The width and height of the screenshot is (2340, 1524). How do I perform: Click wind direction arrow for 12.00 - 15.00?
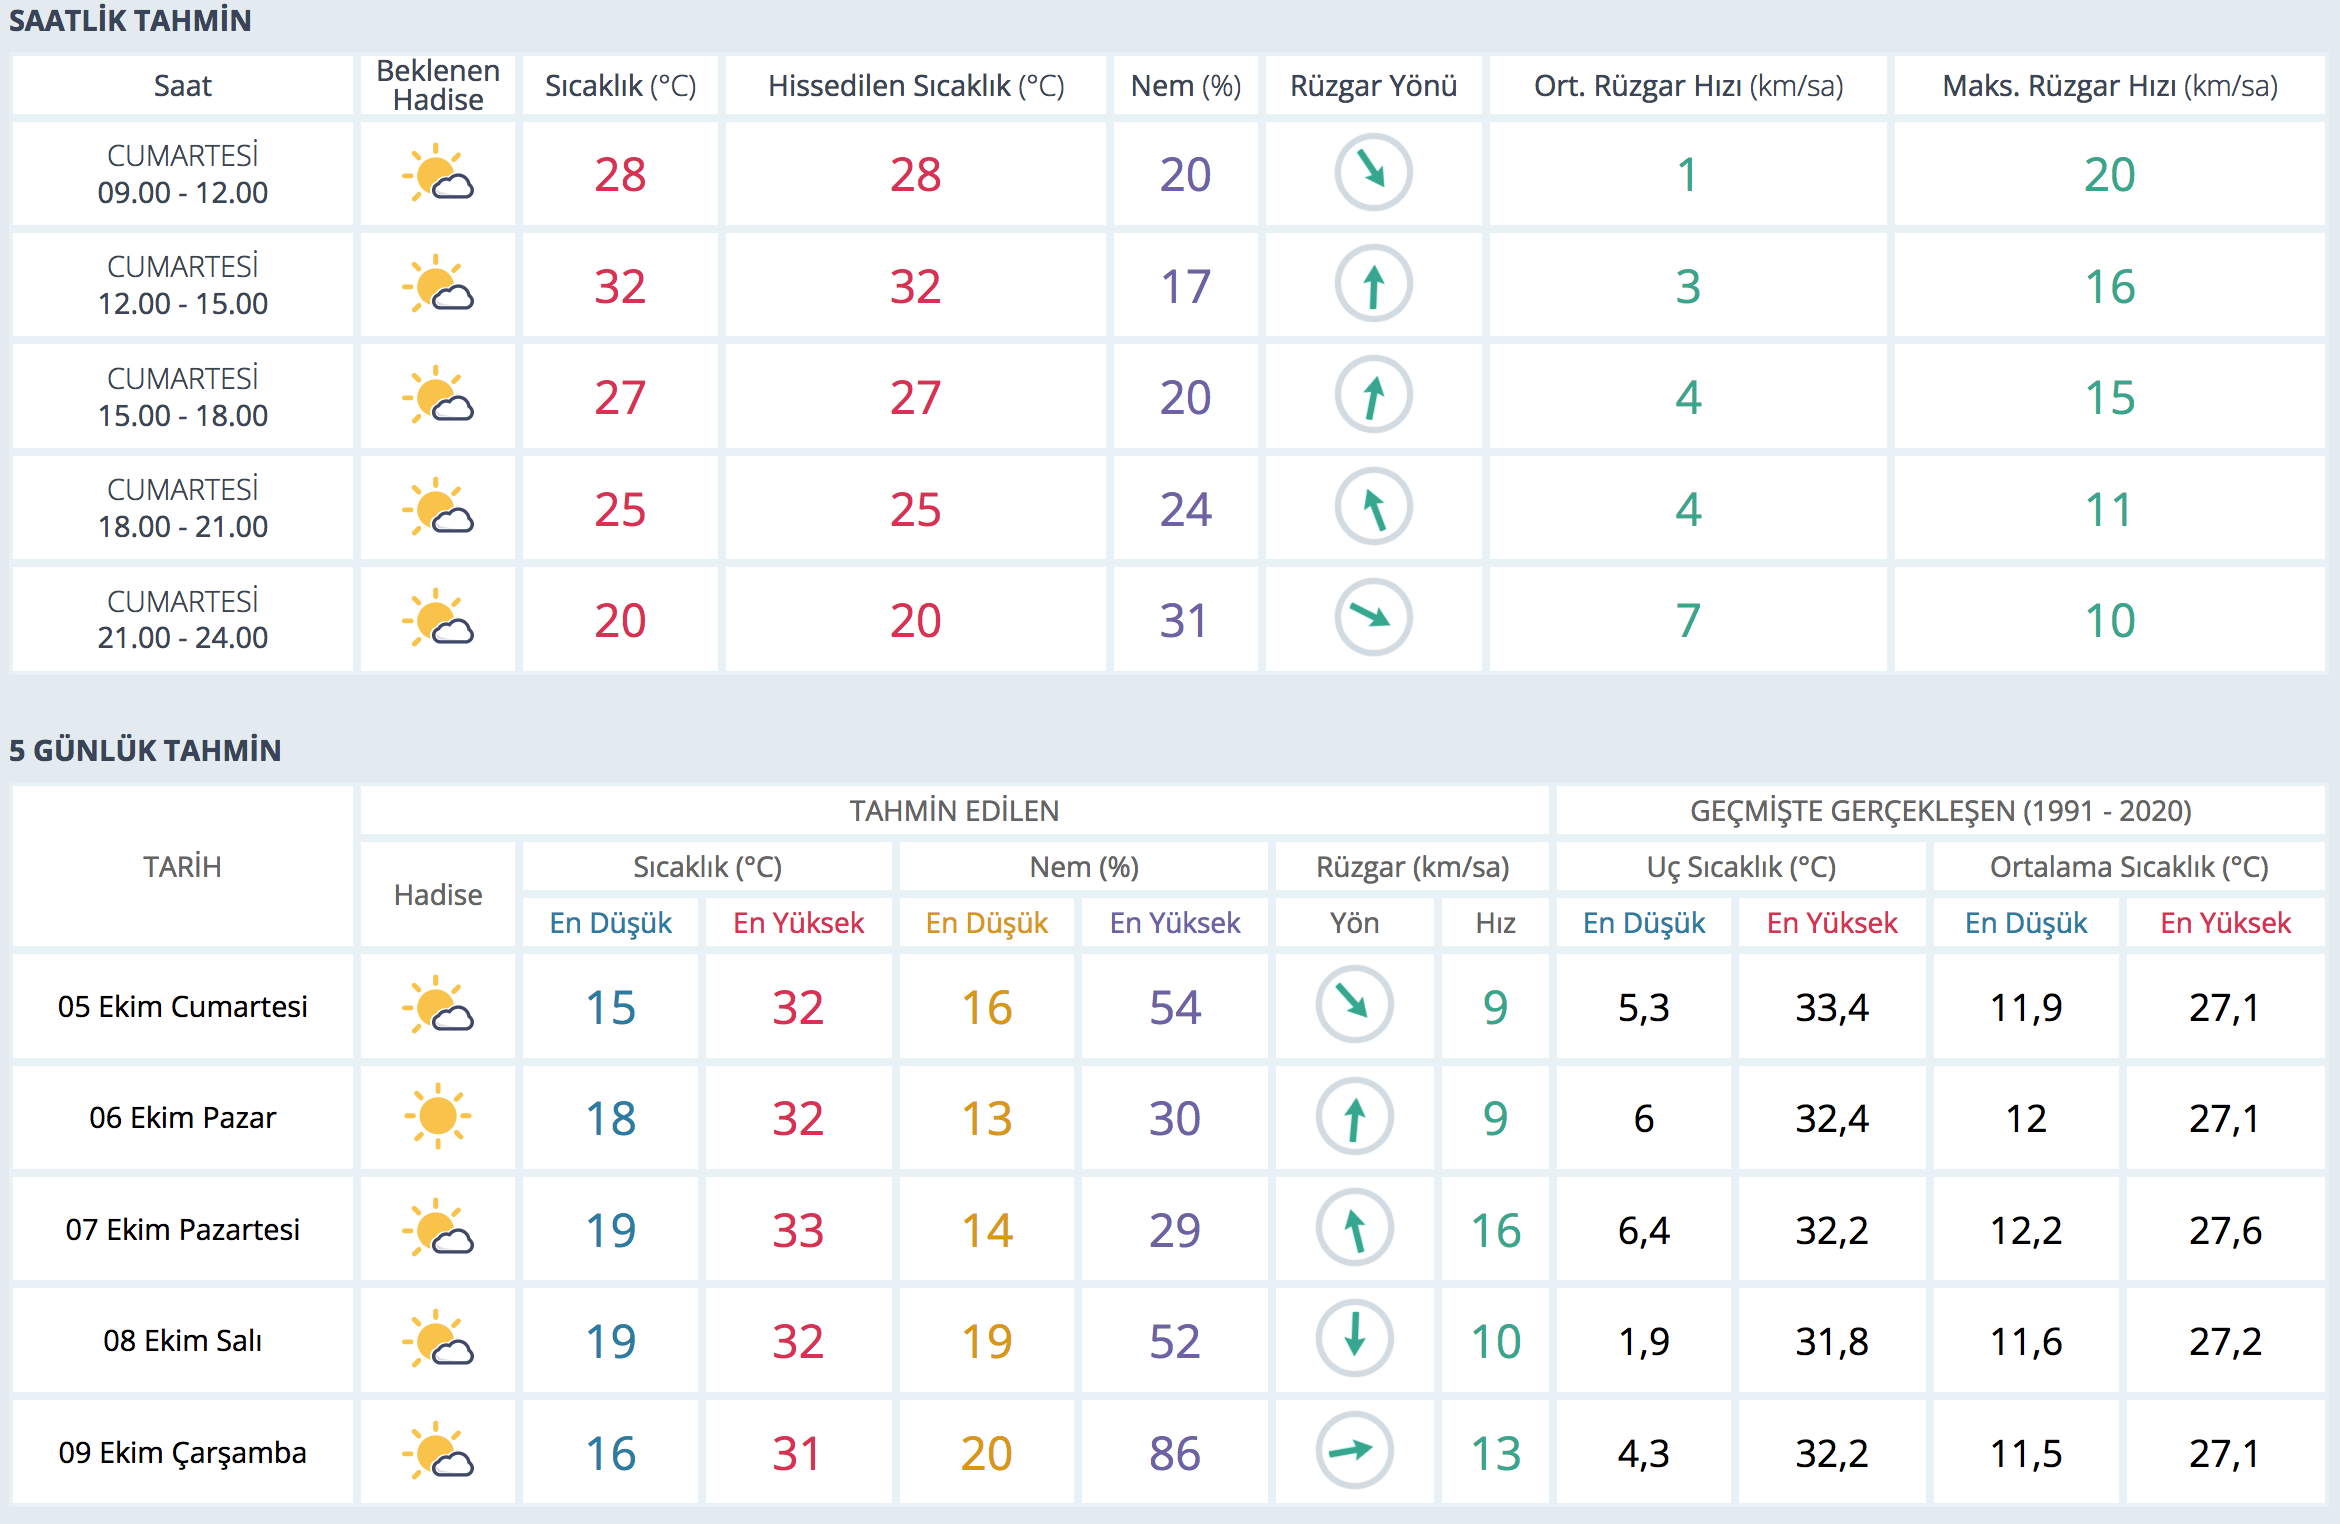point(1373,285)
